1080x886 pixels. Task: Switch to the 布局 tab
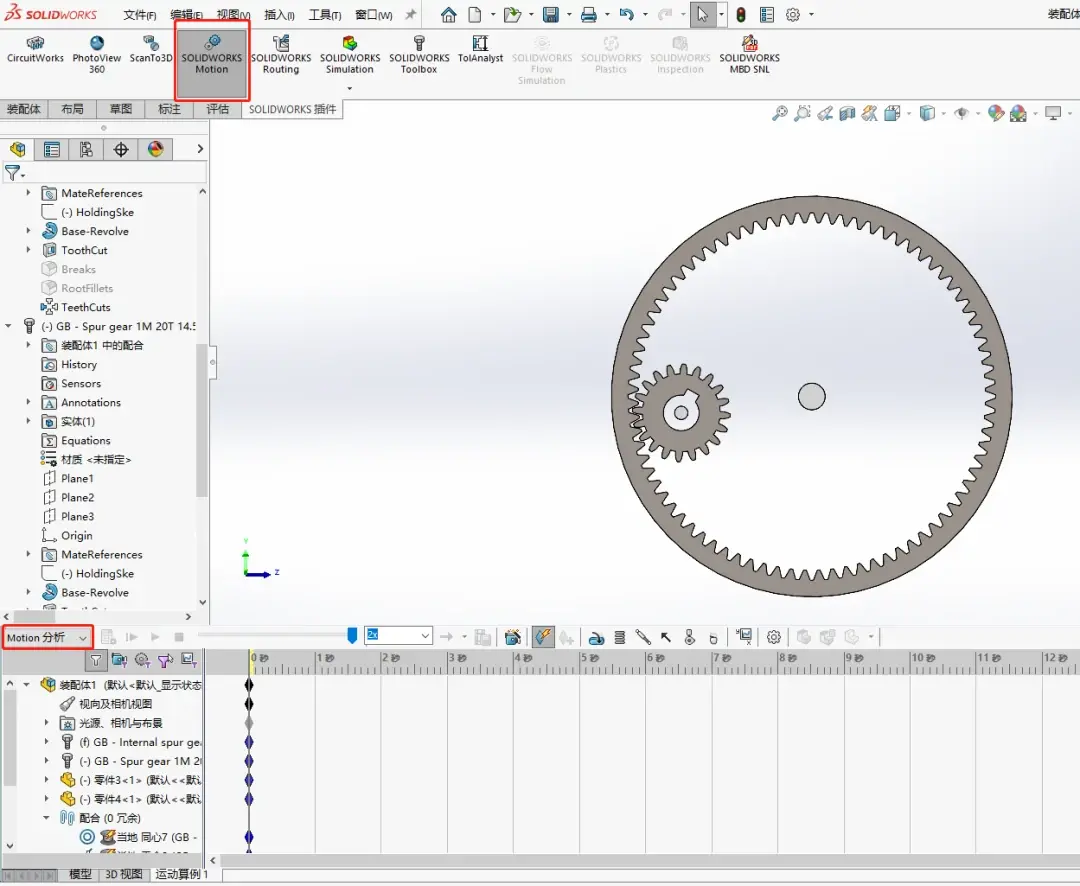72,109
